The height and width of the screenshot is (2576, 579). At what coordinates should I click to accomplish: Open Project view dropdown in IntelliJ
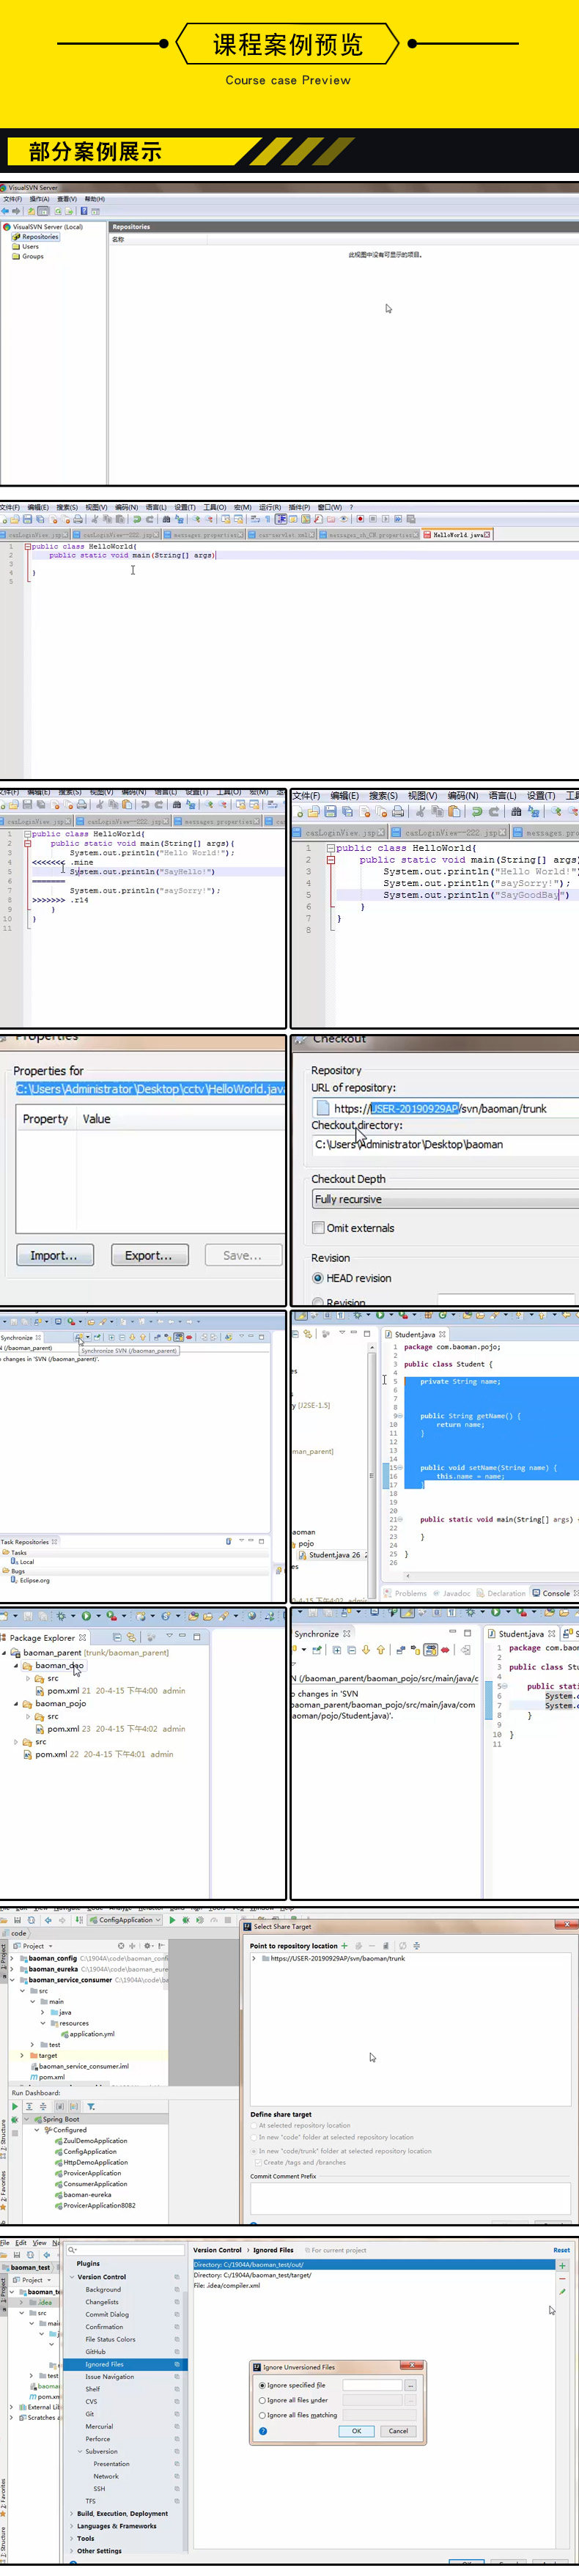(33, 1945)
